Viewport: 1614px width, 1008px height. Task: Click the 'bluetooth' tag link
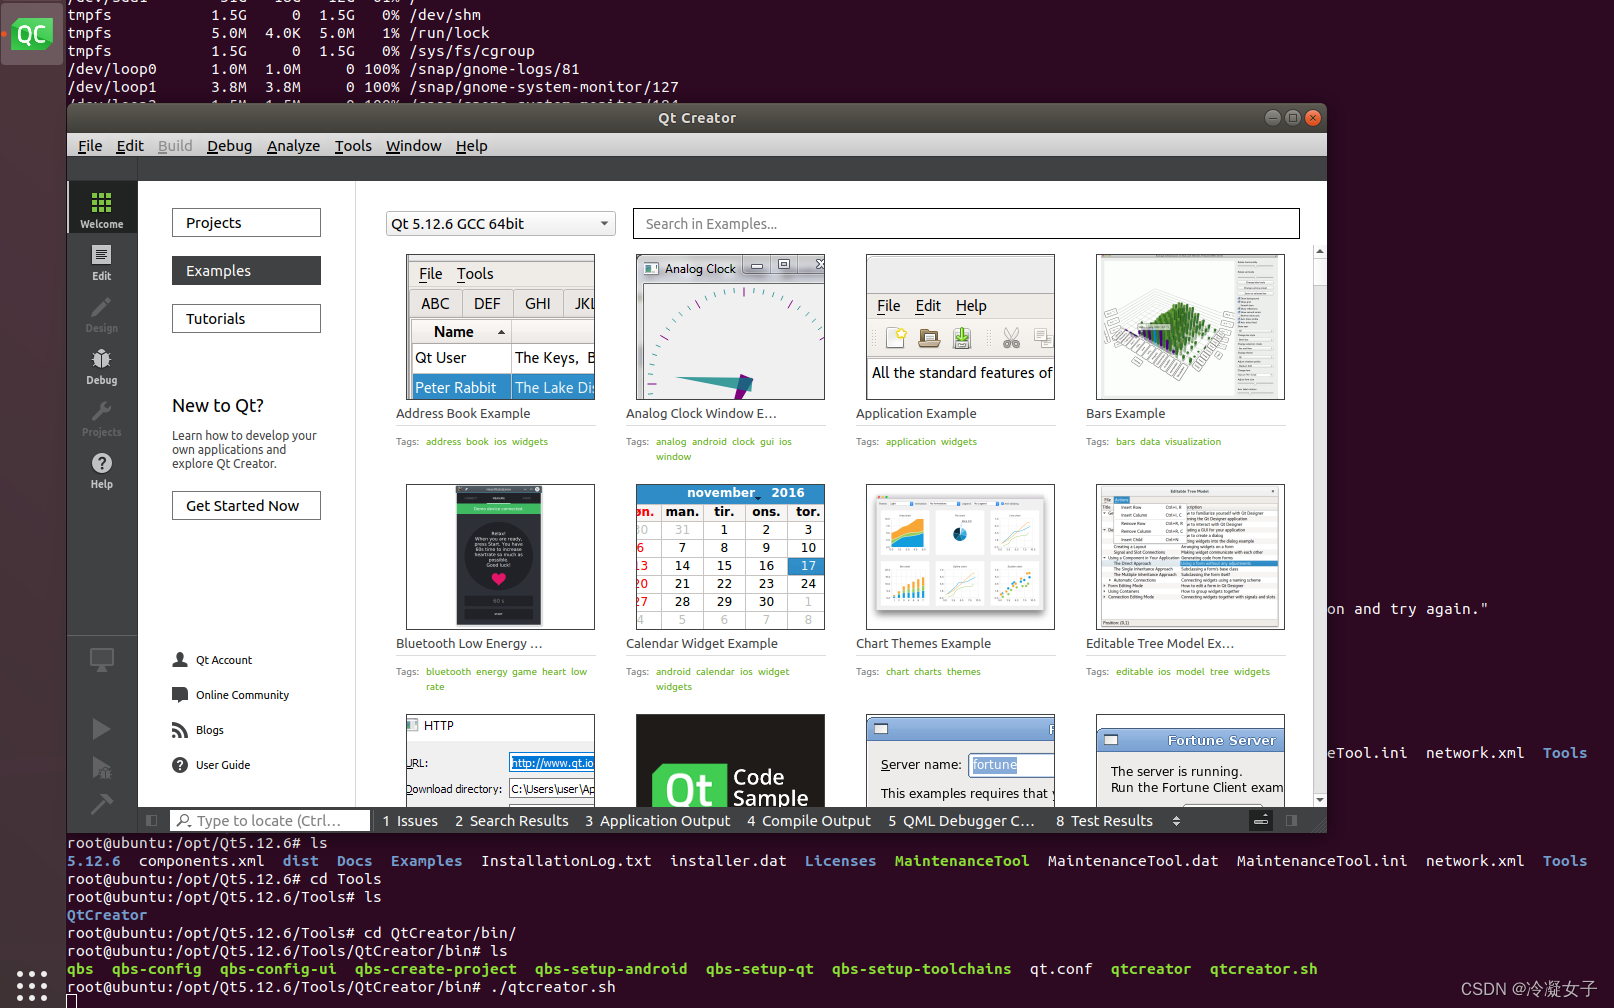tap(448, 672)
